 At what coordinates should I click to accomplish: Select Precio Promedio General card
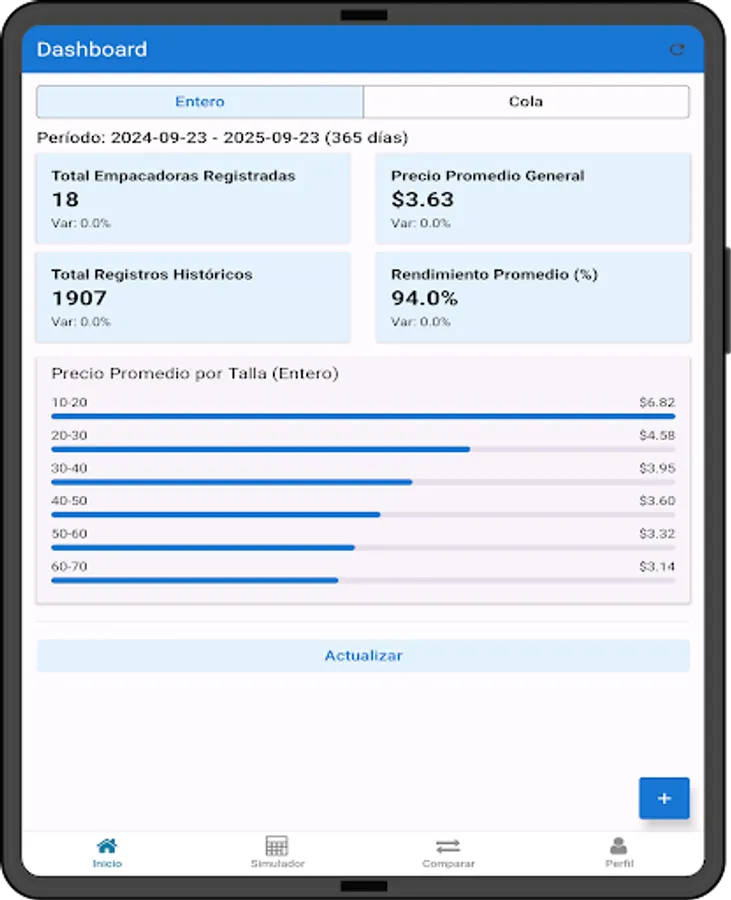pyautogui.click(x=533, y=199)
